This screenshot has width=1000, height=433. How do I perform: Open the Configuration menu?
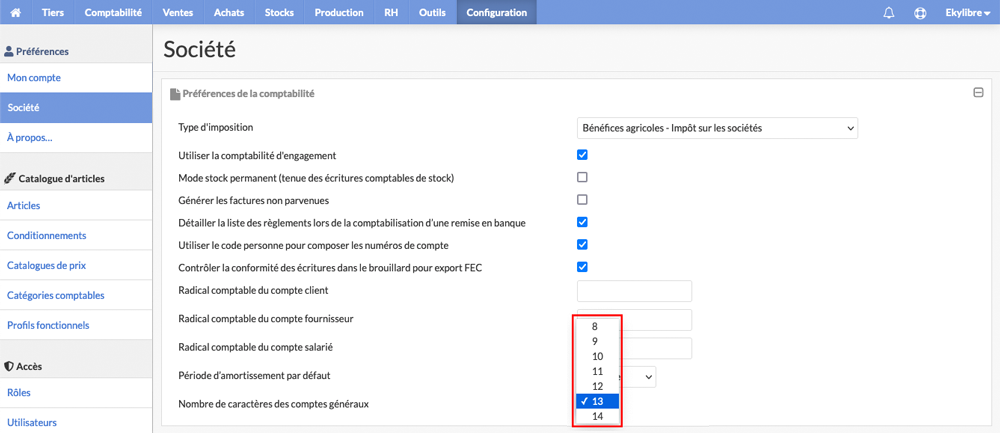click(497, 12)
